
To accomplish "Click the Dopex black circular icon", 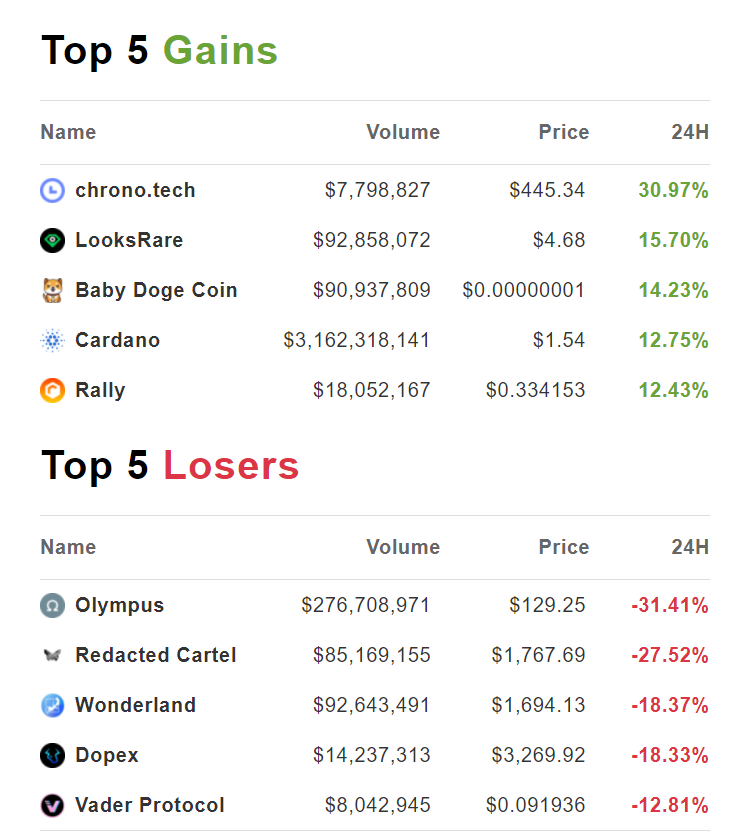I will (x=52, y=755).
